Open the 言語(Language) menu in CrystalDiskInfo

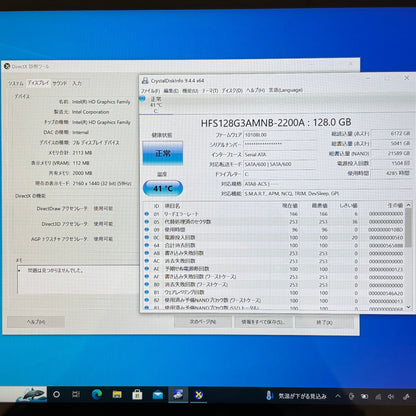286,90
